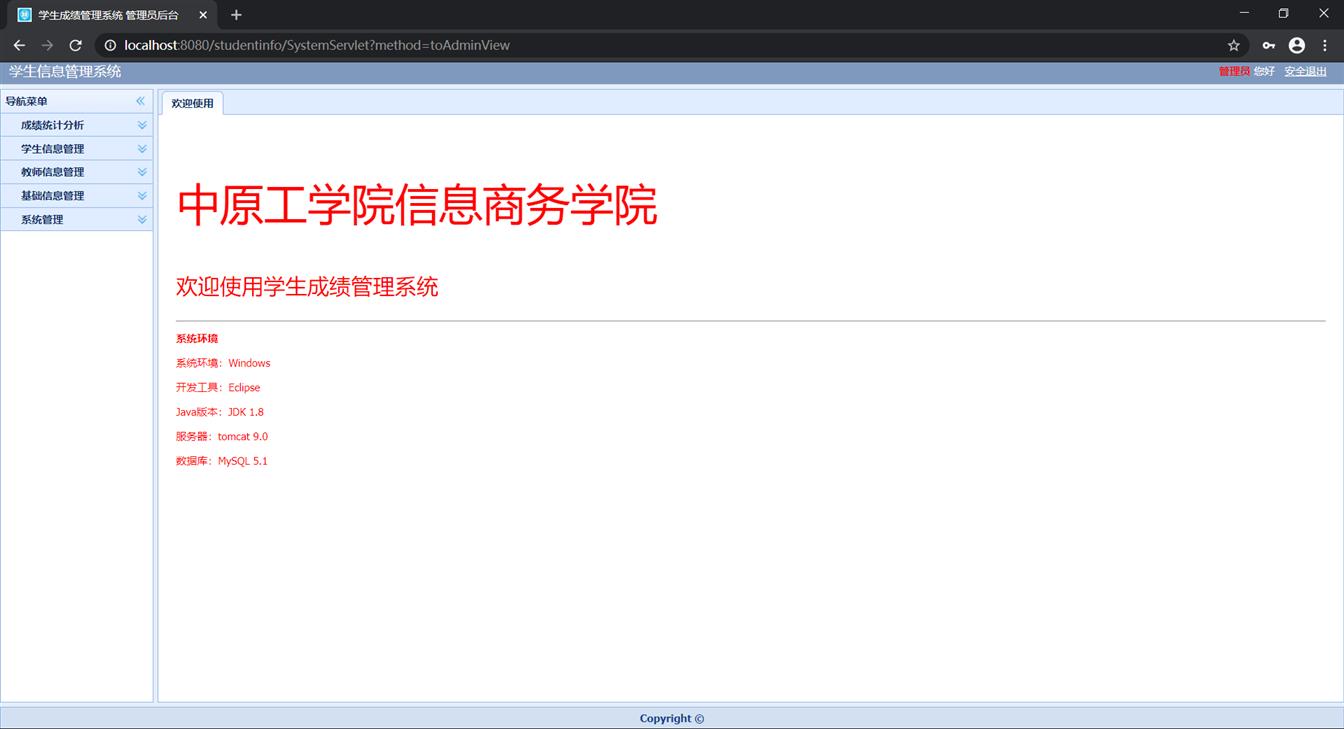Click the 管理员 username text
The image size is (1344, 729).
[1234, 71]
